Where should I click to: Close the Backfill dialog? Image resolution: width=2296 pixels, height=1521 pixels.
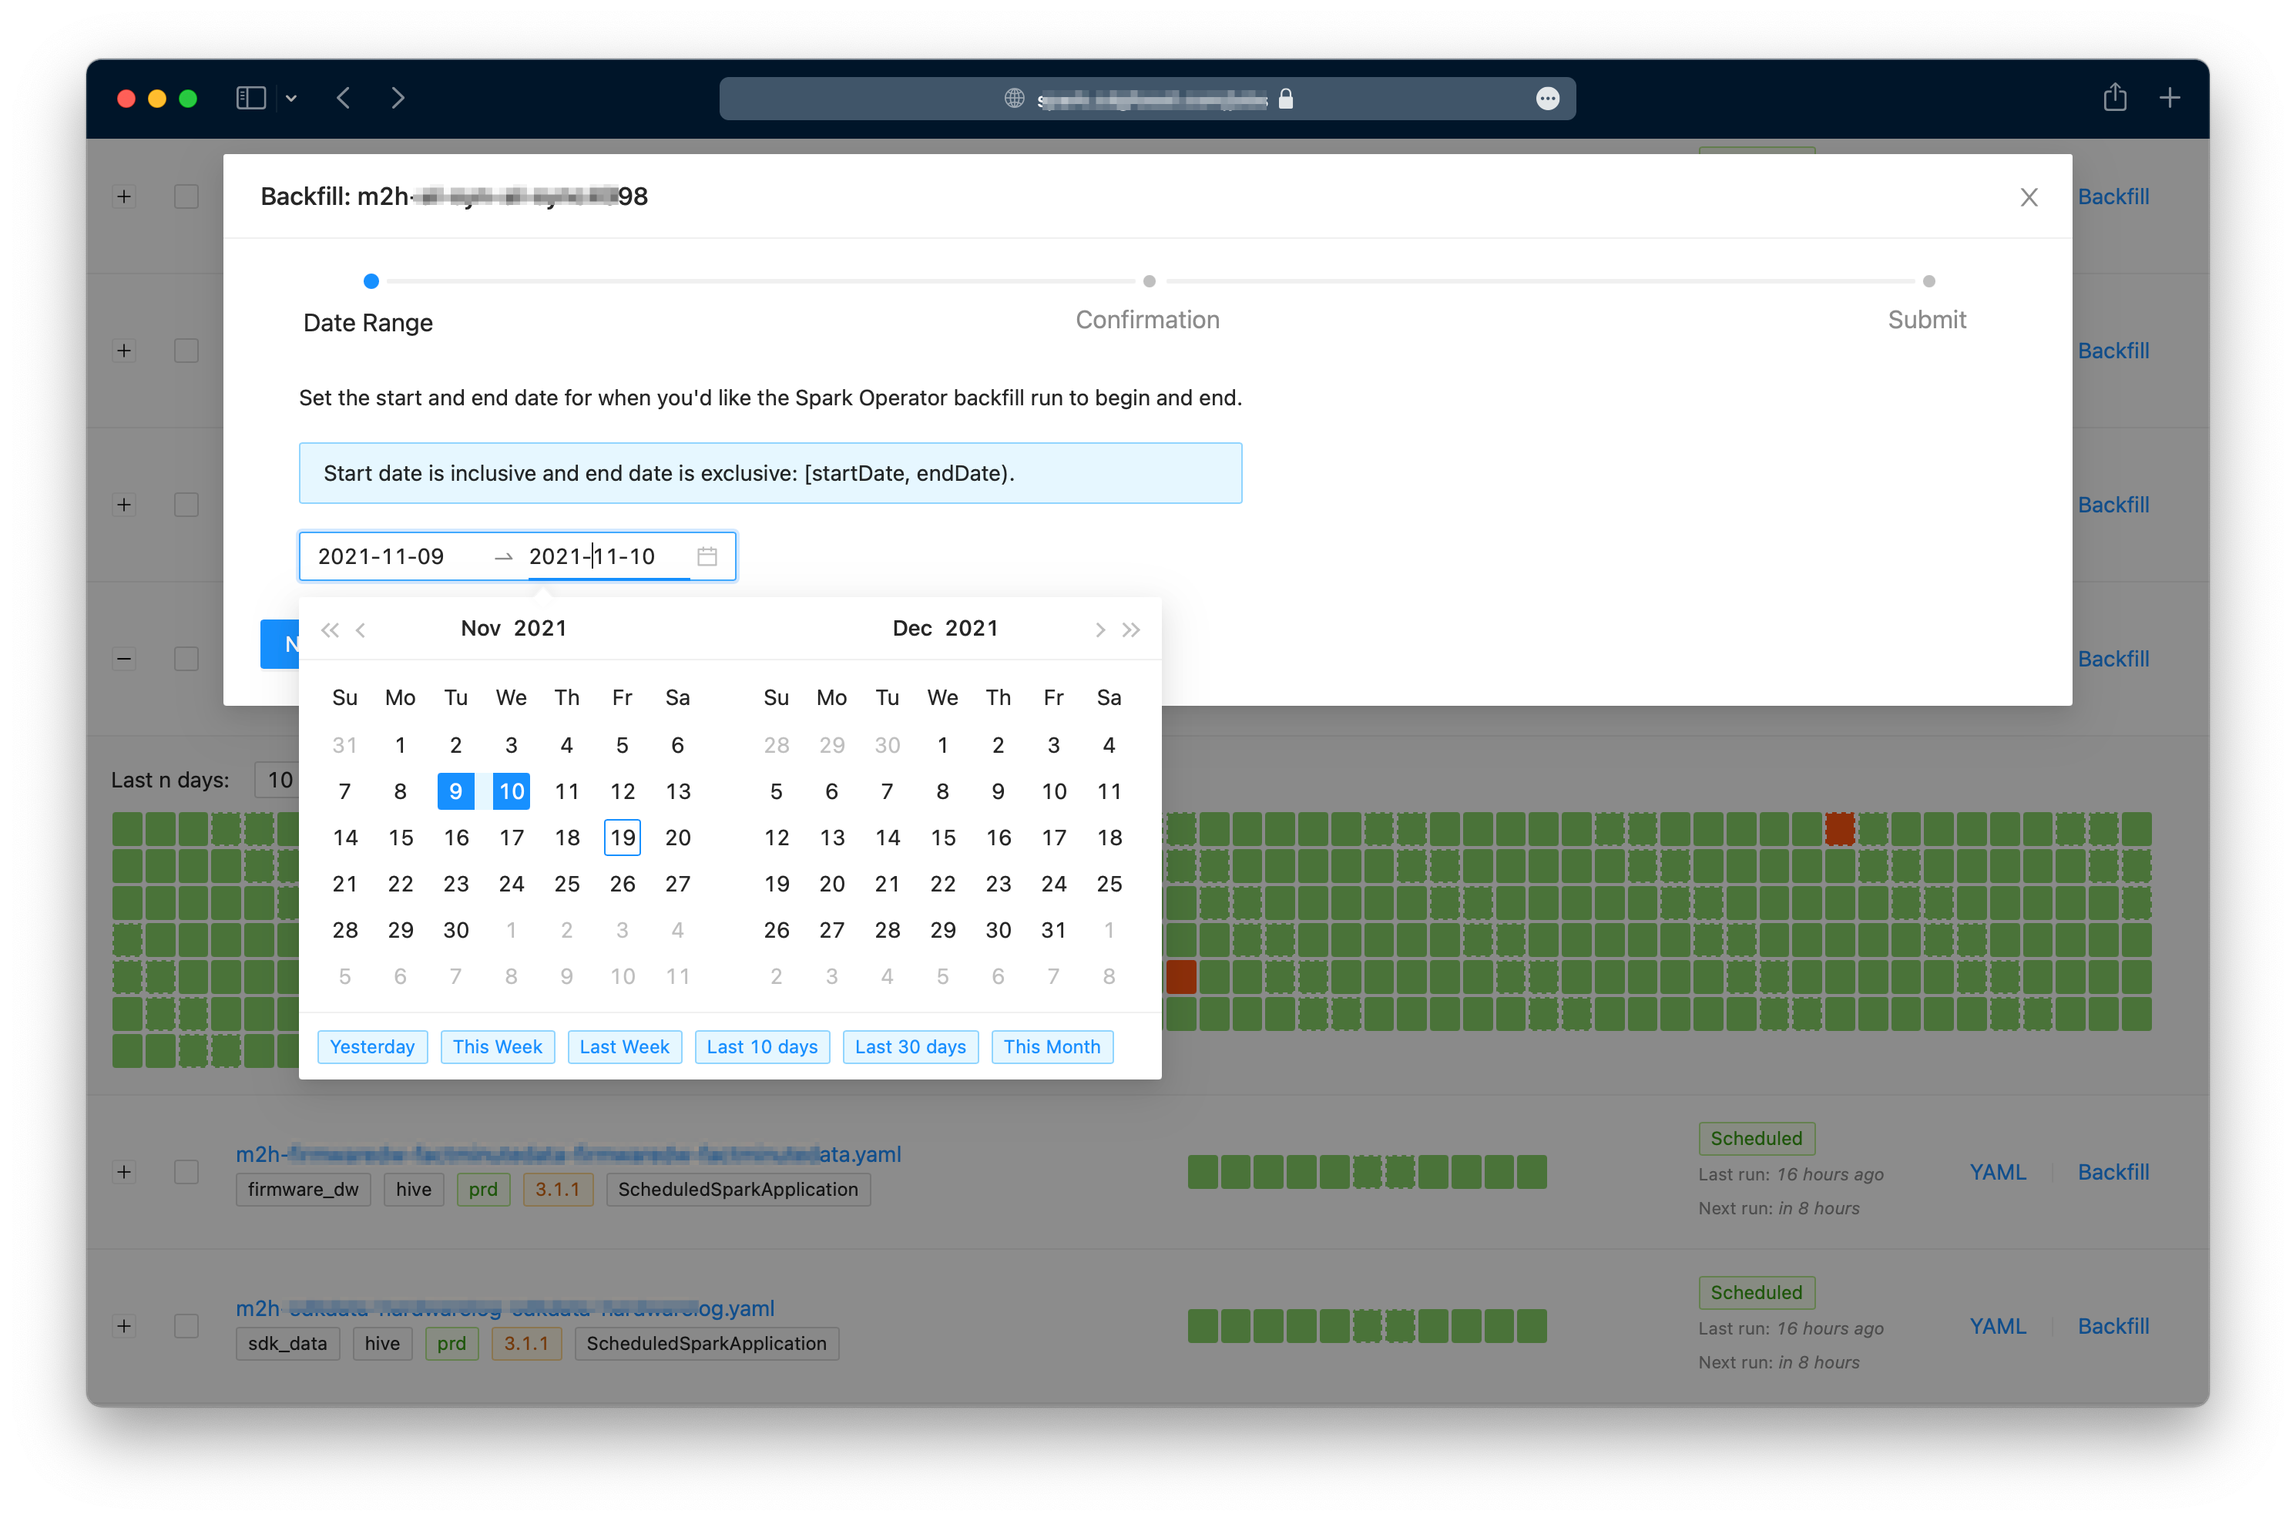point(2028,197)
